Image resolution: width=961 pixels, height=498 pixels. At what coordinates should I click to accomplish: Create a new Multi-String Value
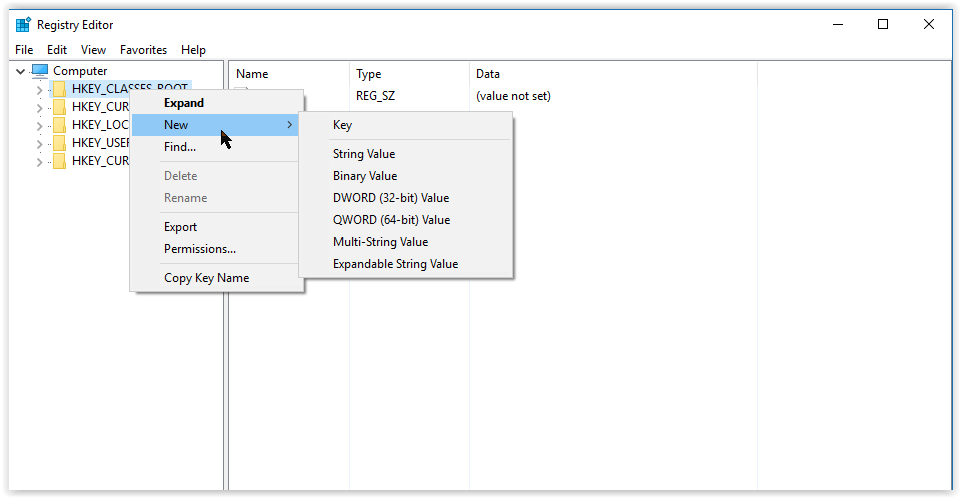point(406,242)
